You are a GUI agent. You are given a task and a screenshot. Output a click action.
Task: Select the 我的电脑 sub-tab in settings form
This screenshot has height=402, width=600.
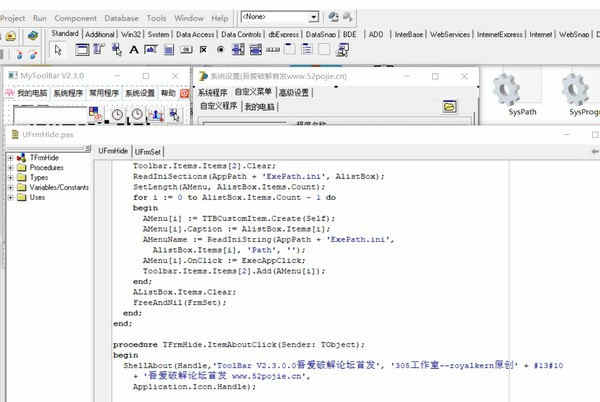pyautogui.click(x=259, y=107)
